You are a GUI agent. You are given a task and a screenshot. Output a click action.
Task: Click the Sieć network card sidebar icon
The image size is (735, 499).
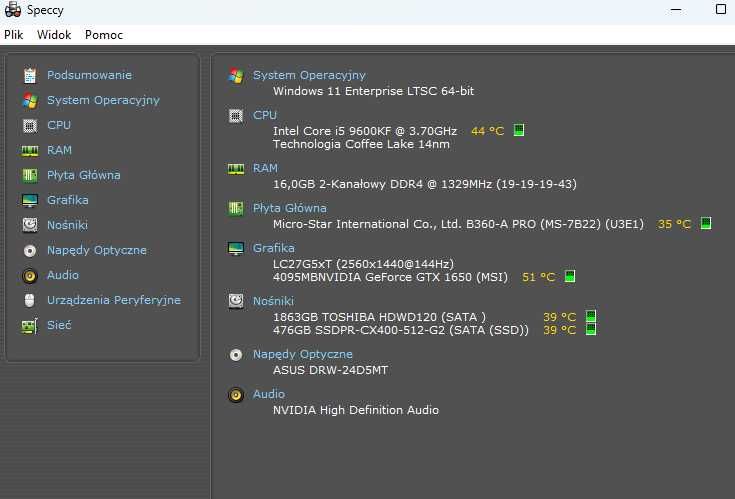[x=30, y=326]
